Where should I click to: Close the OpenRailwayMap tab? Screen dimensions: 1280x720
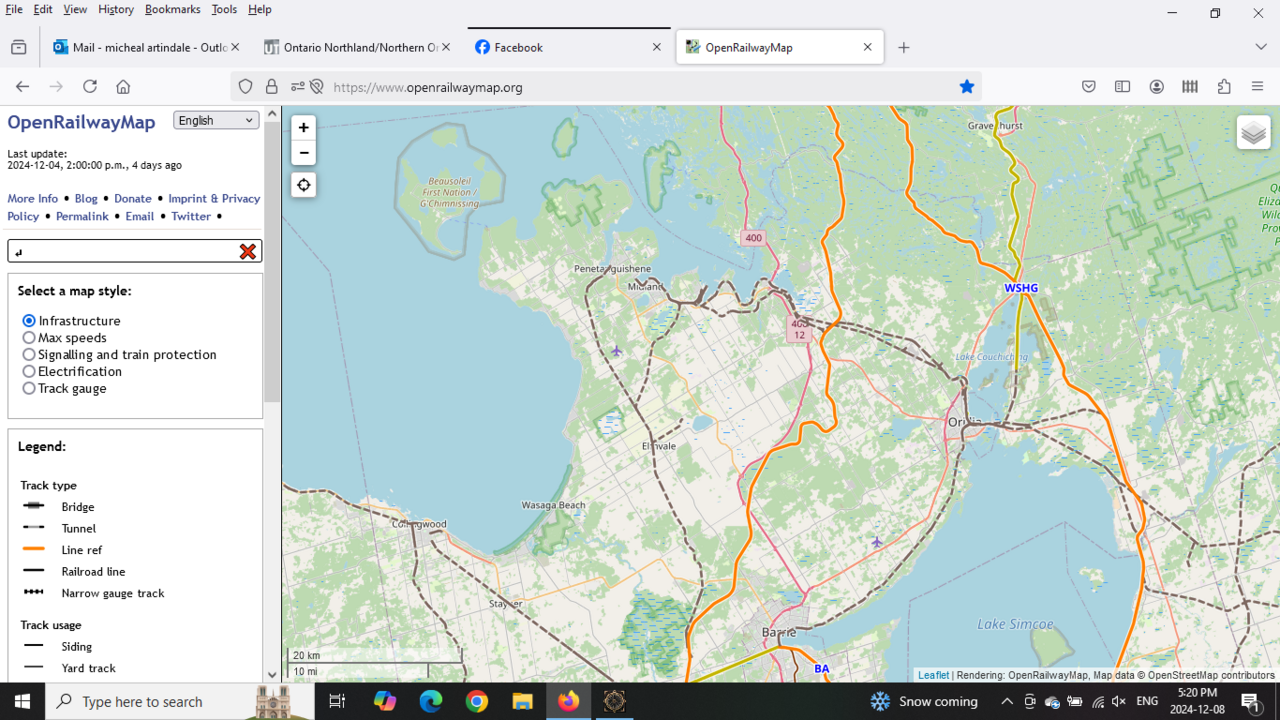click(x=868, y=47)
